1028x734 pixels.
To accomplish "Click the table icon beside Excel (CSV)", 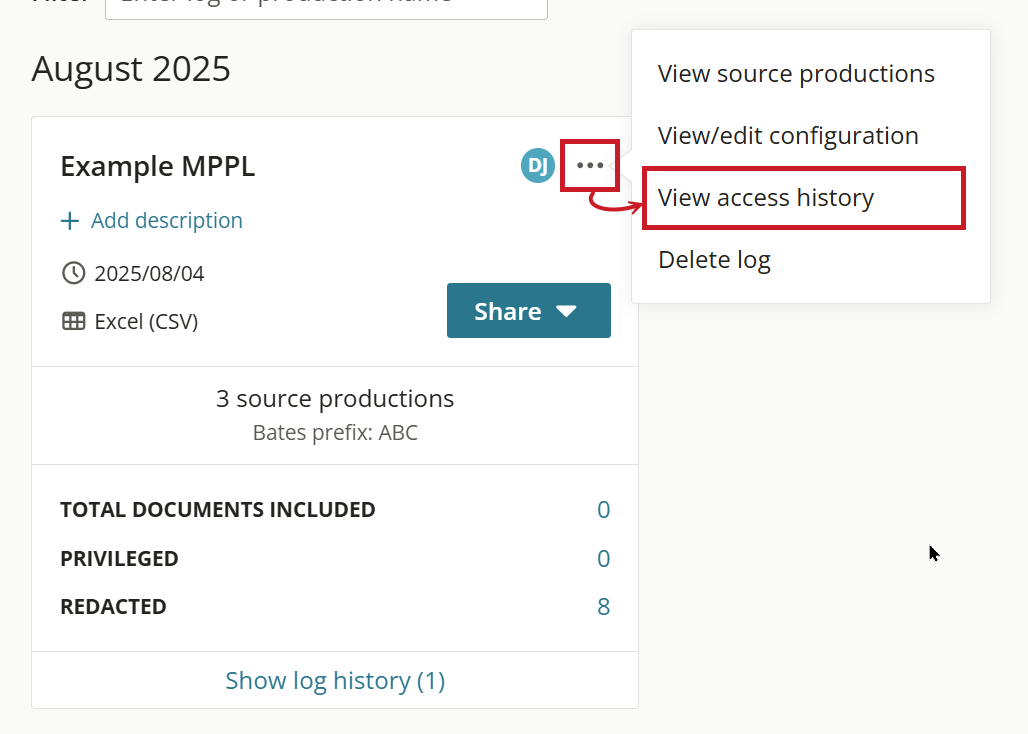I will [73, 322].
